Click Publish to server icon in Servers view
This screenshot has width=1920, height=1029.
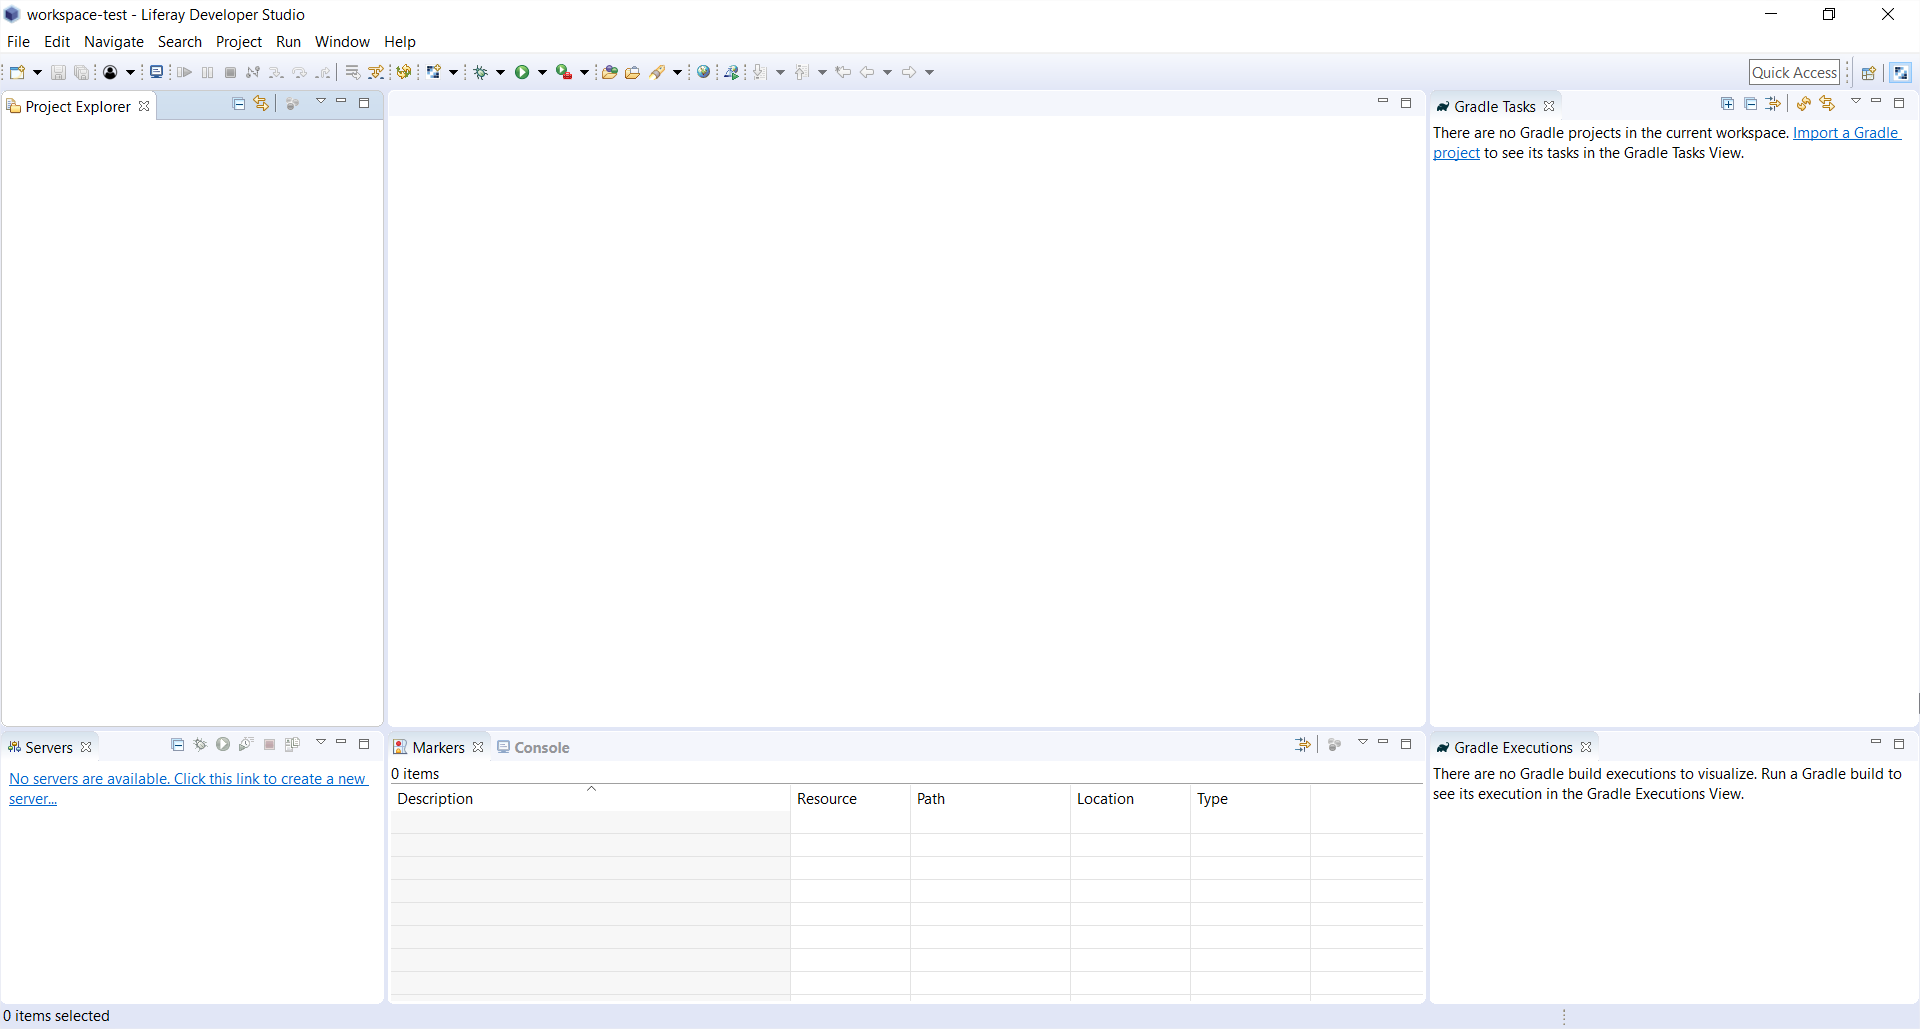[292, 745]
